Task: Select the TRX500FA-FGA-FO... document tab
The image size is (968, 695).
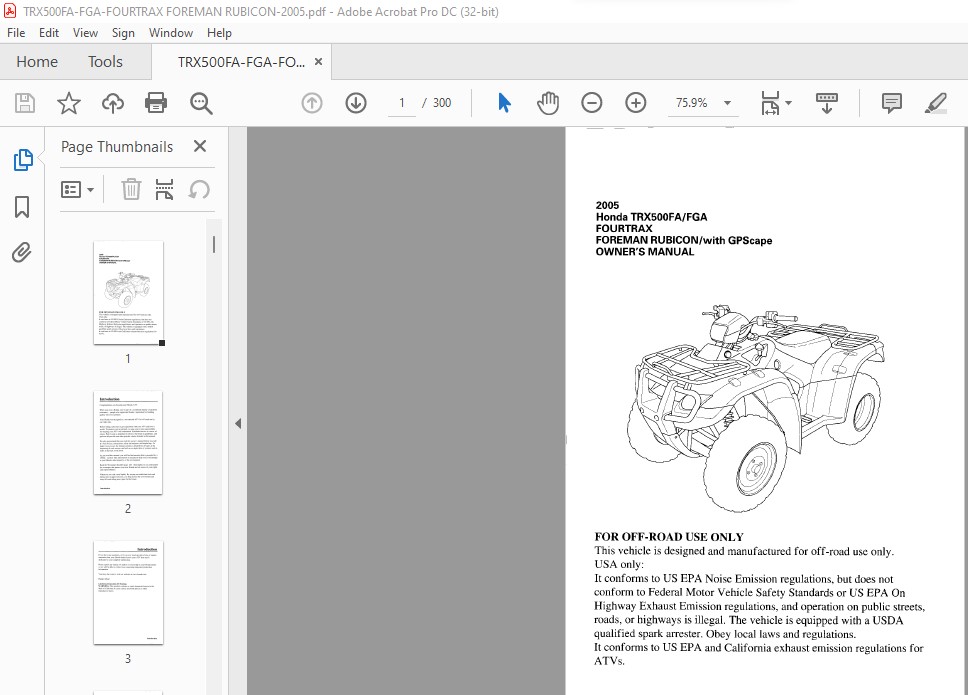Action: click(241, 62)
